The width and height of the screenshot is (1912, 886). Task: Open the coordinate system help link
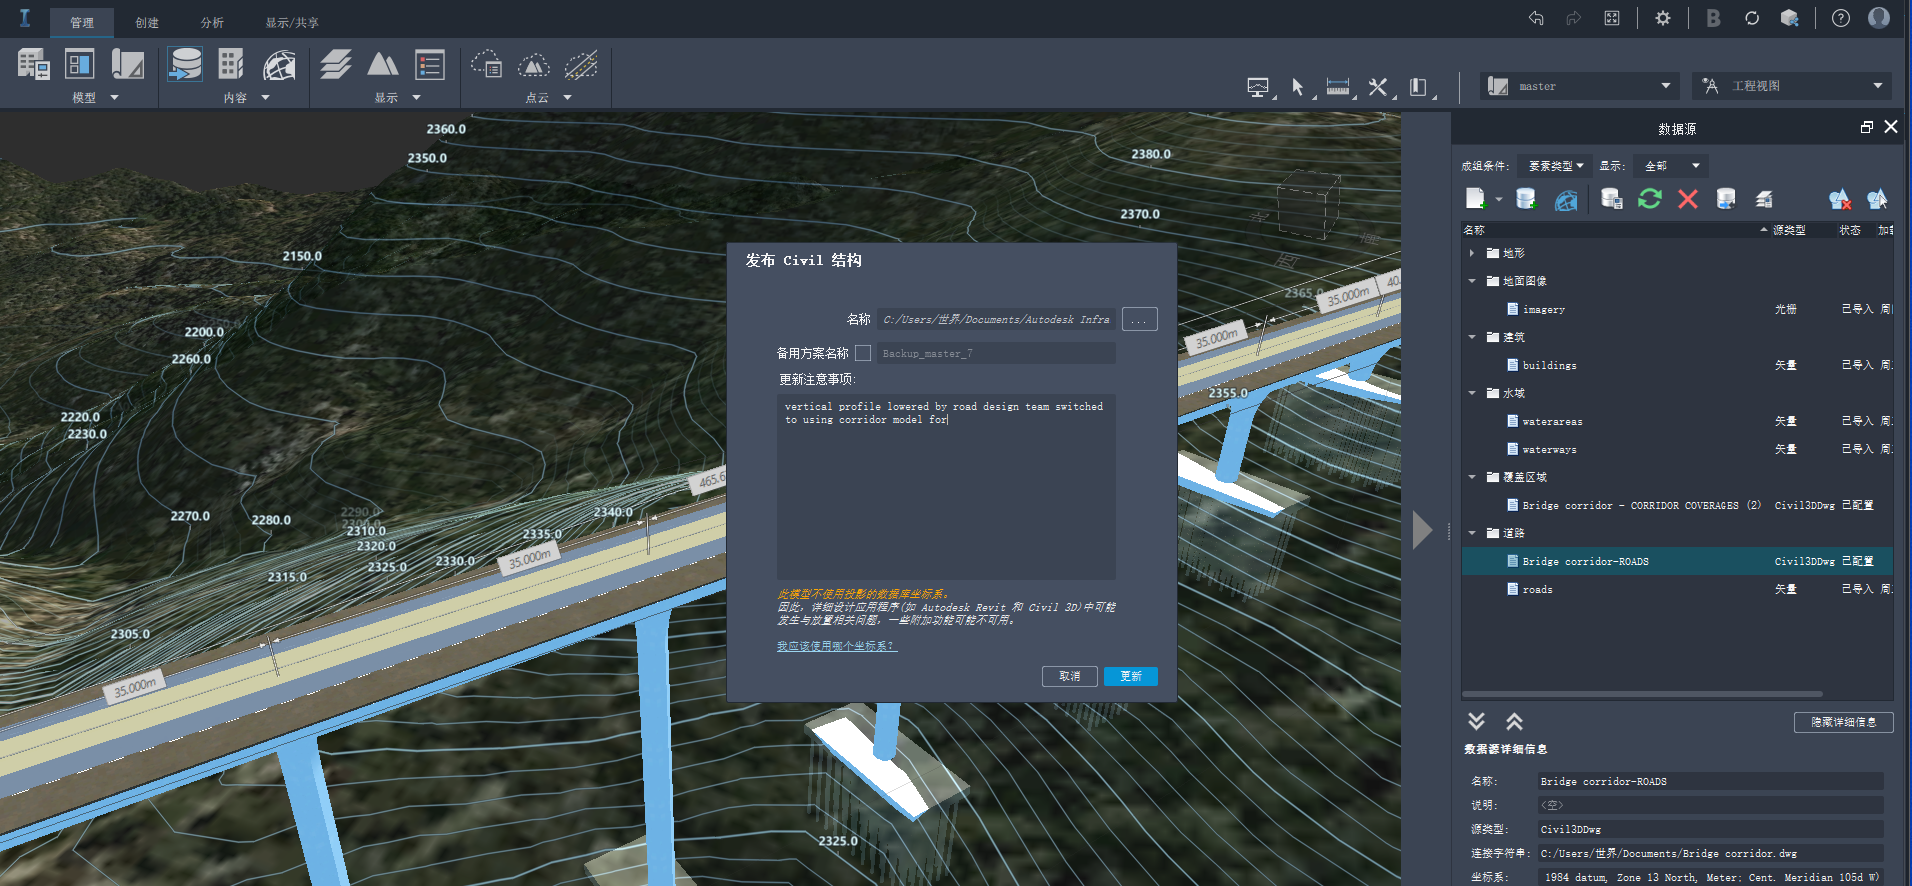tap(837, 646)
